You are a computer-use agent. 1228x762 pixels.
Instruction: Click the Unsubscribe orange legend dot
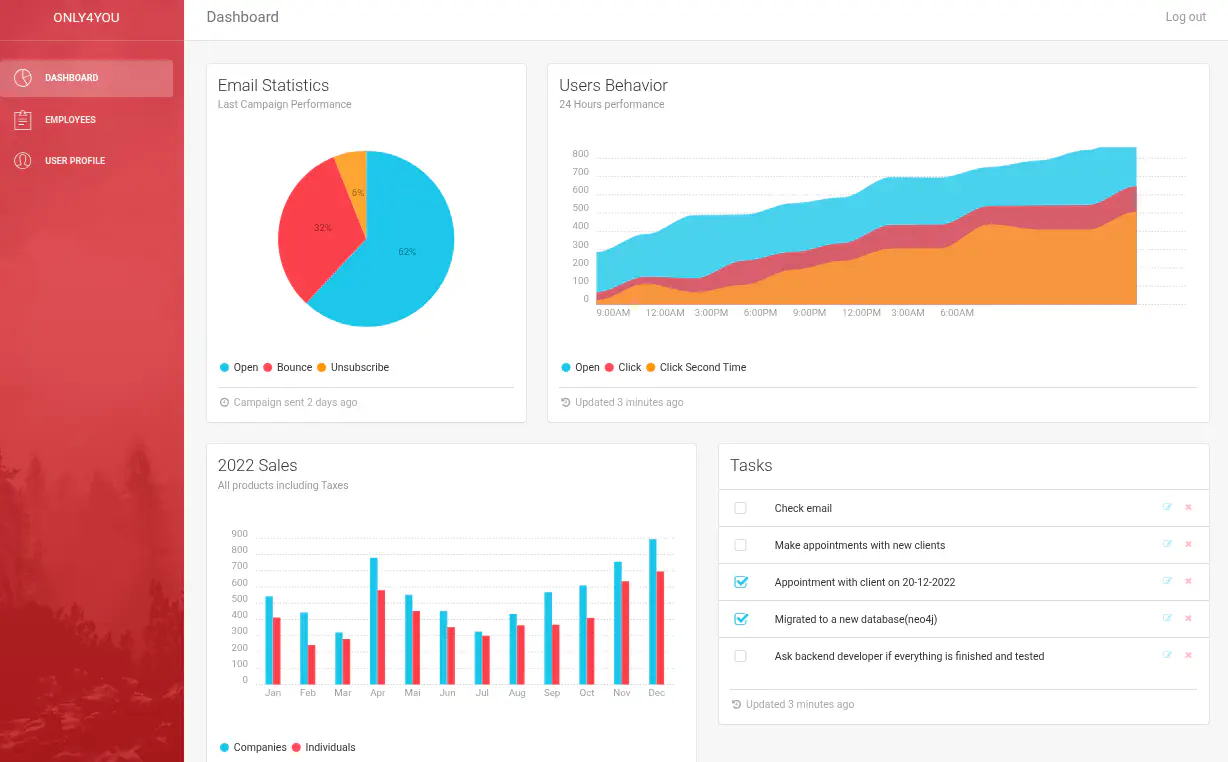pyautogui.click(x=322, y=368)
